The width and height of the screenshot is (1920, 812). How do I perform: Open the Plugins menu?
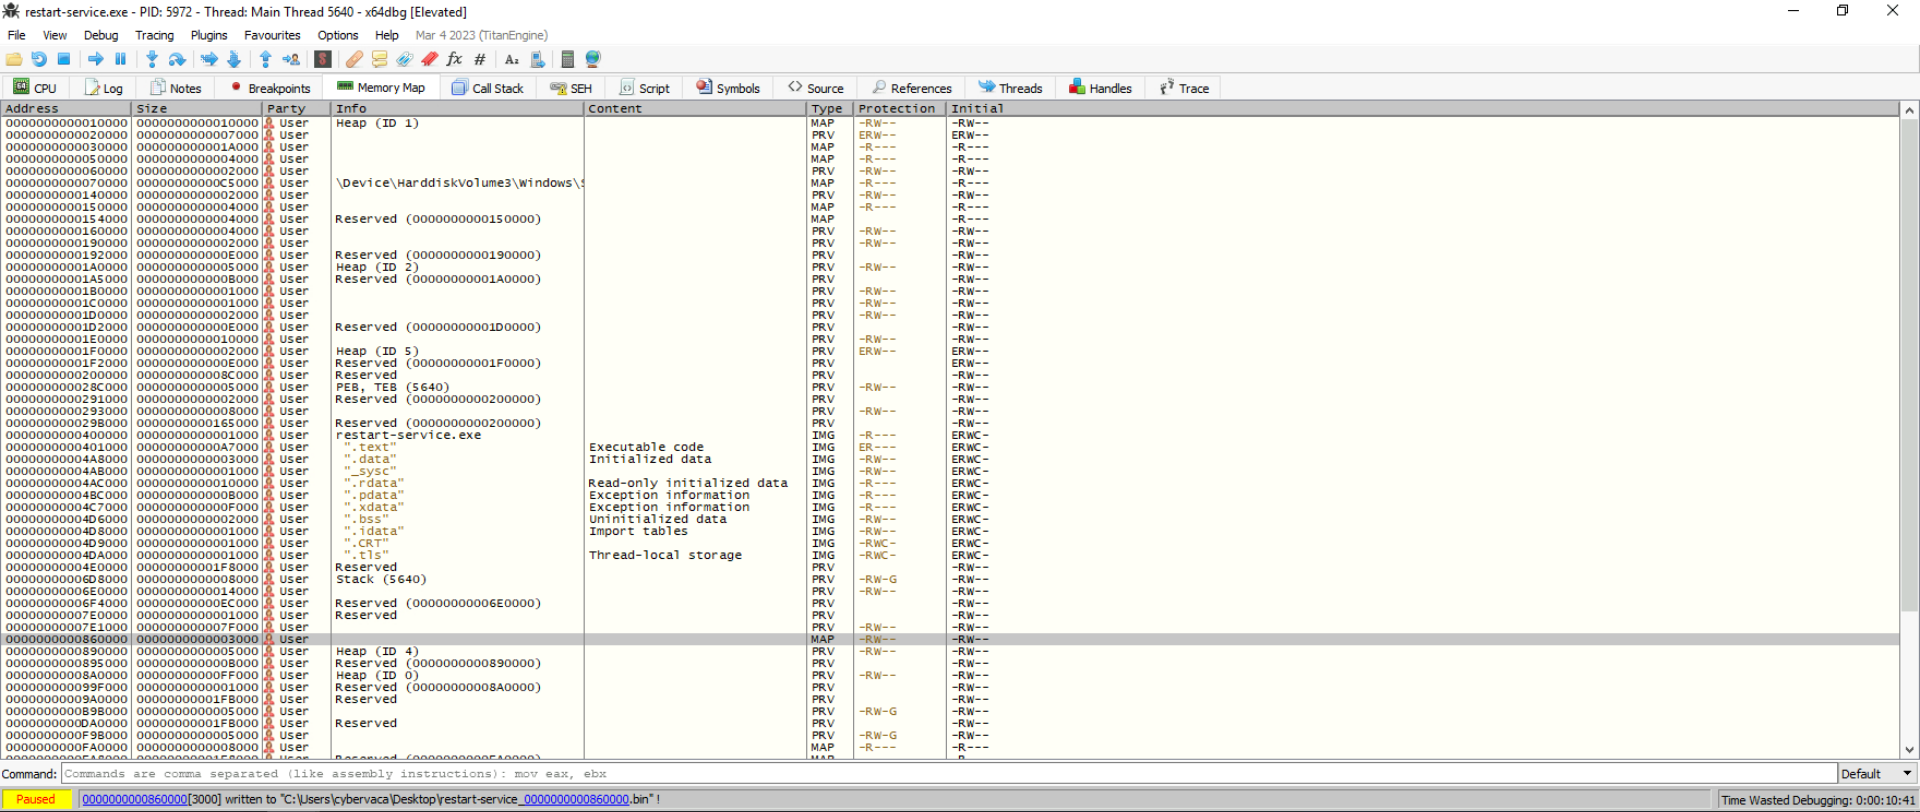209,35
